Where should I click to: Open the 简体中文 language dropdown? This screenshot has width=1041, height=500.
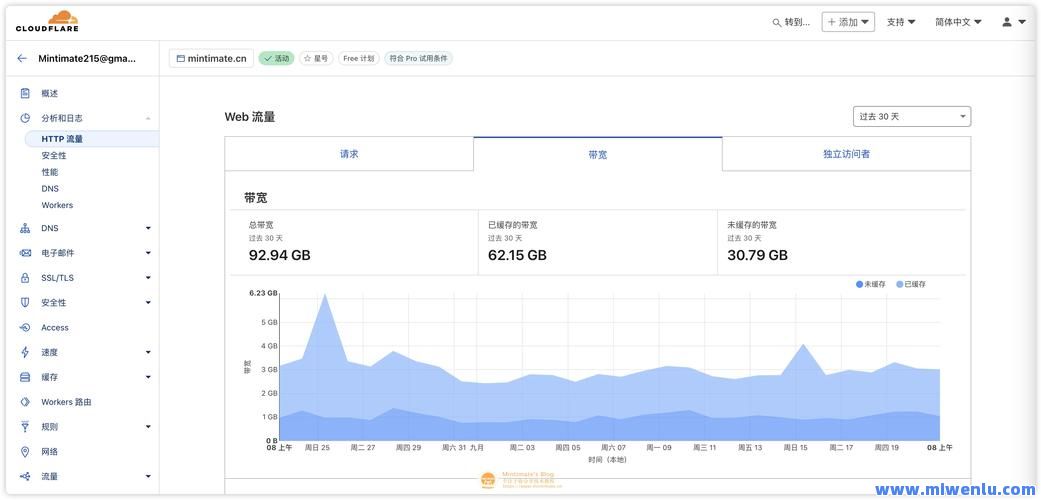958,22
